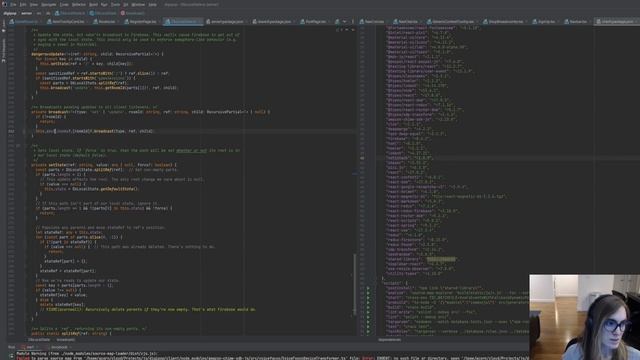
Task: Place the cursor on the dangerousUpdate method line
Action: pyautogui.click(x=97, y=54)
